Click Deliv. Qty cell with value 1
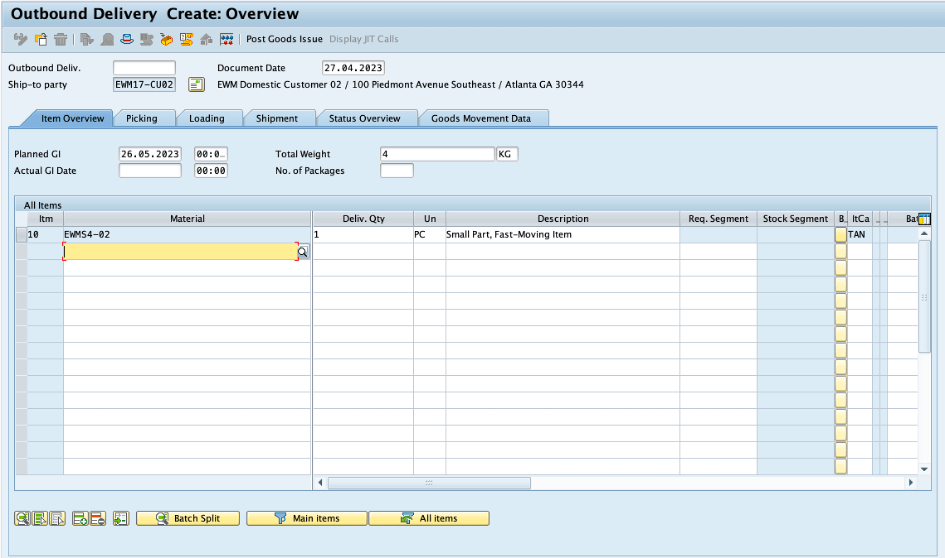Screen dimensions: 945x558 click(363, 234)
